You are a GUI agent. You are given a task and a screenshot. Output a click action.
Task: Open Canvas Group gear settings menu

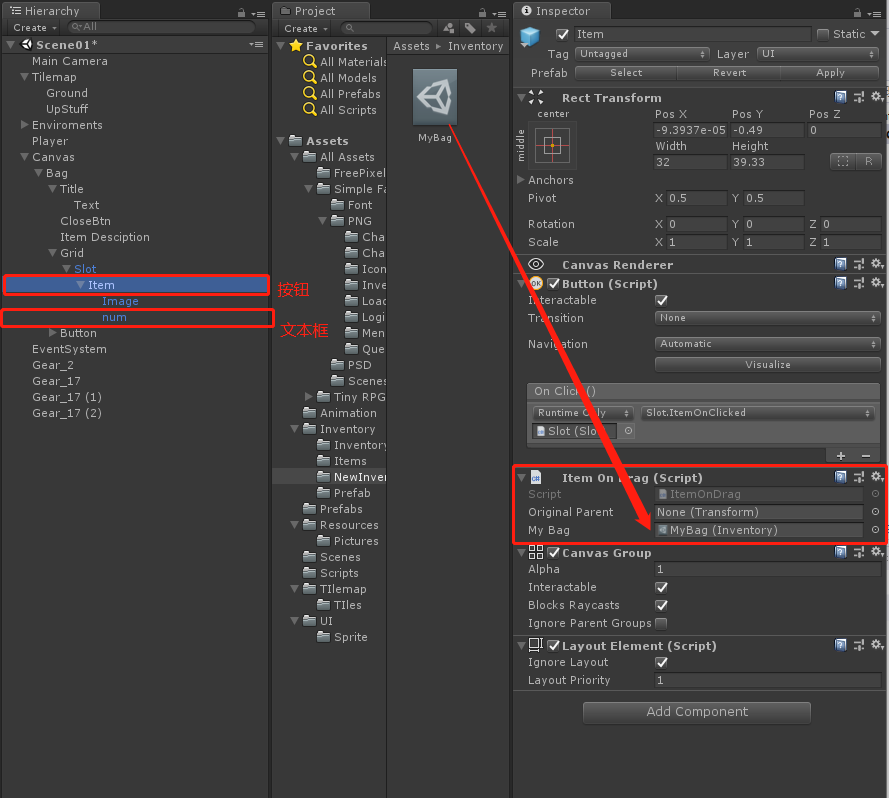[877, 551]
